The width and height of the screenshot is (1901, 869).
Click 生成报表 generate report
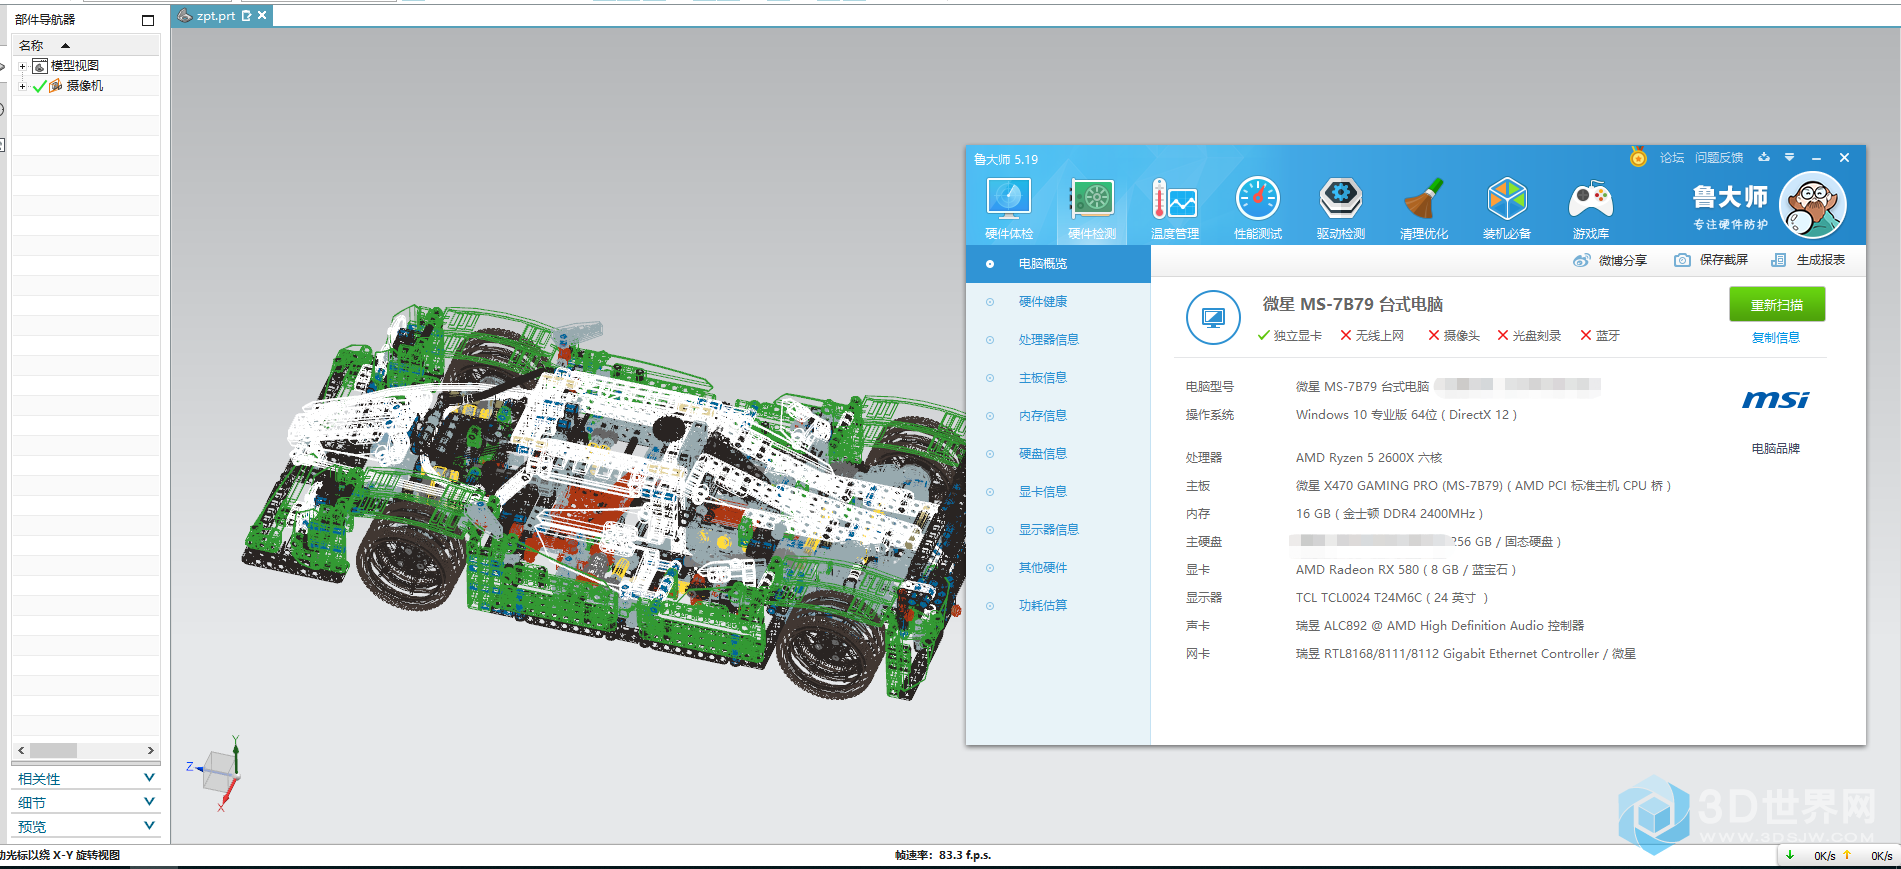tap(1808, 260)
